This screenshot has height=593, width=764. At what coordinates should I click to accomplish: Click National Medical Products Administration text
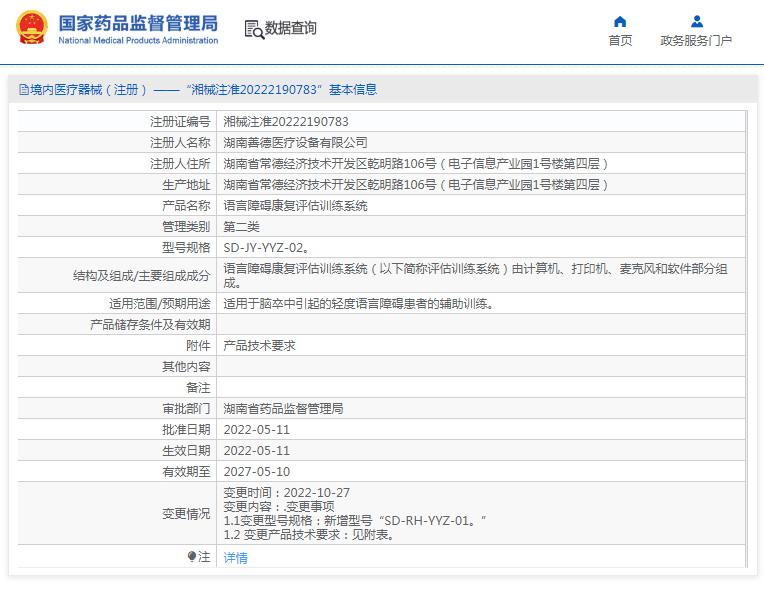click(x=138, y=40)
